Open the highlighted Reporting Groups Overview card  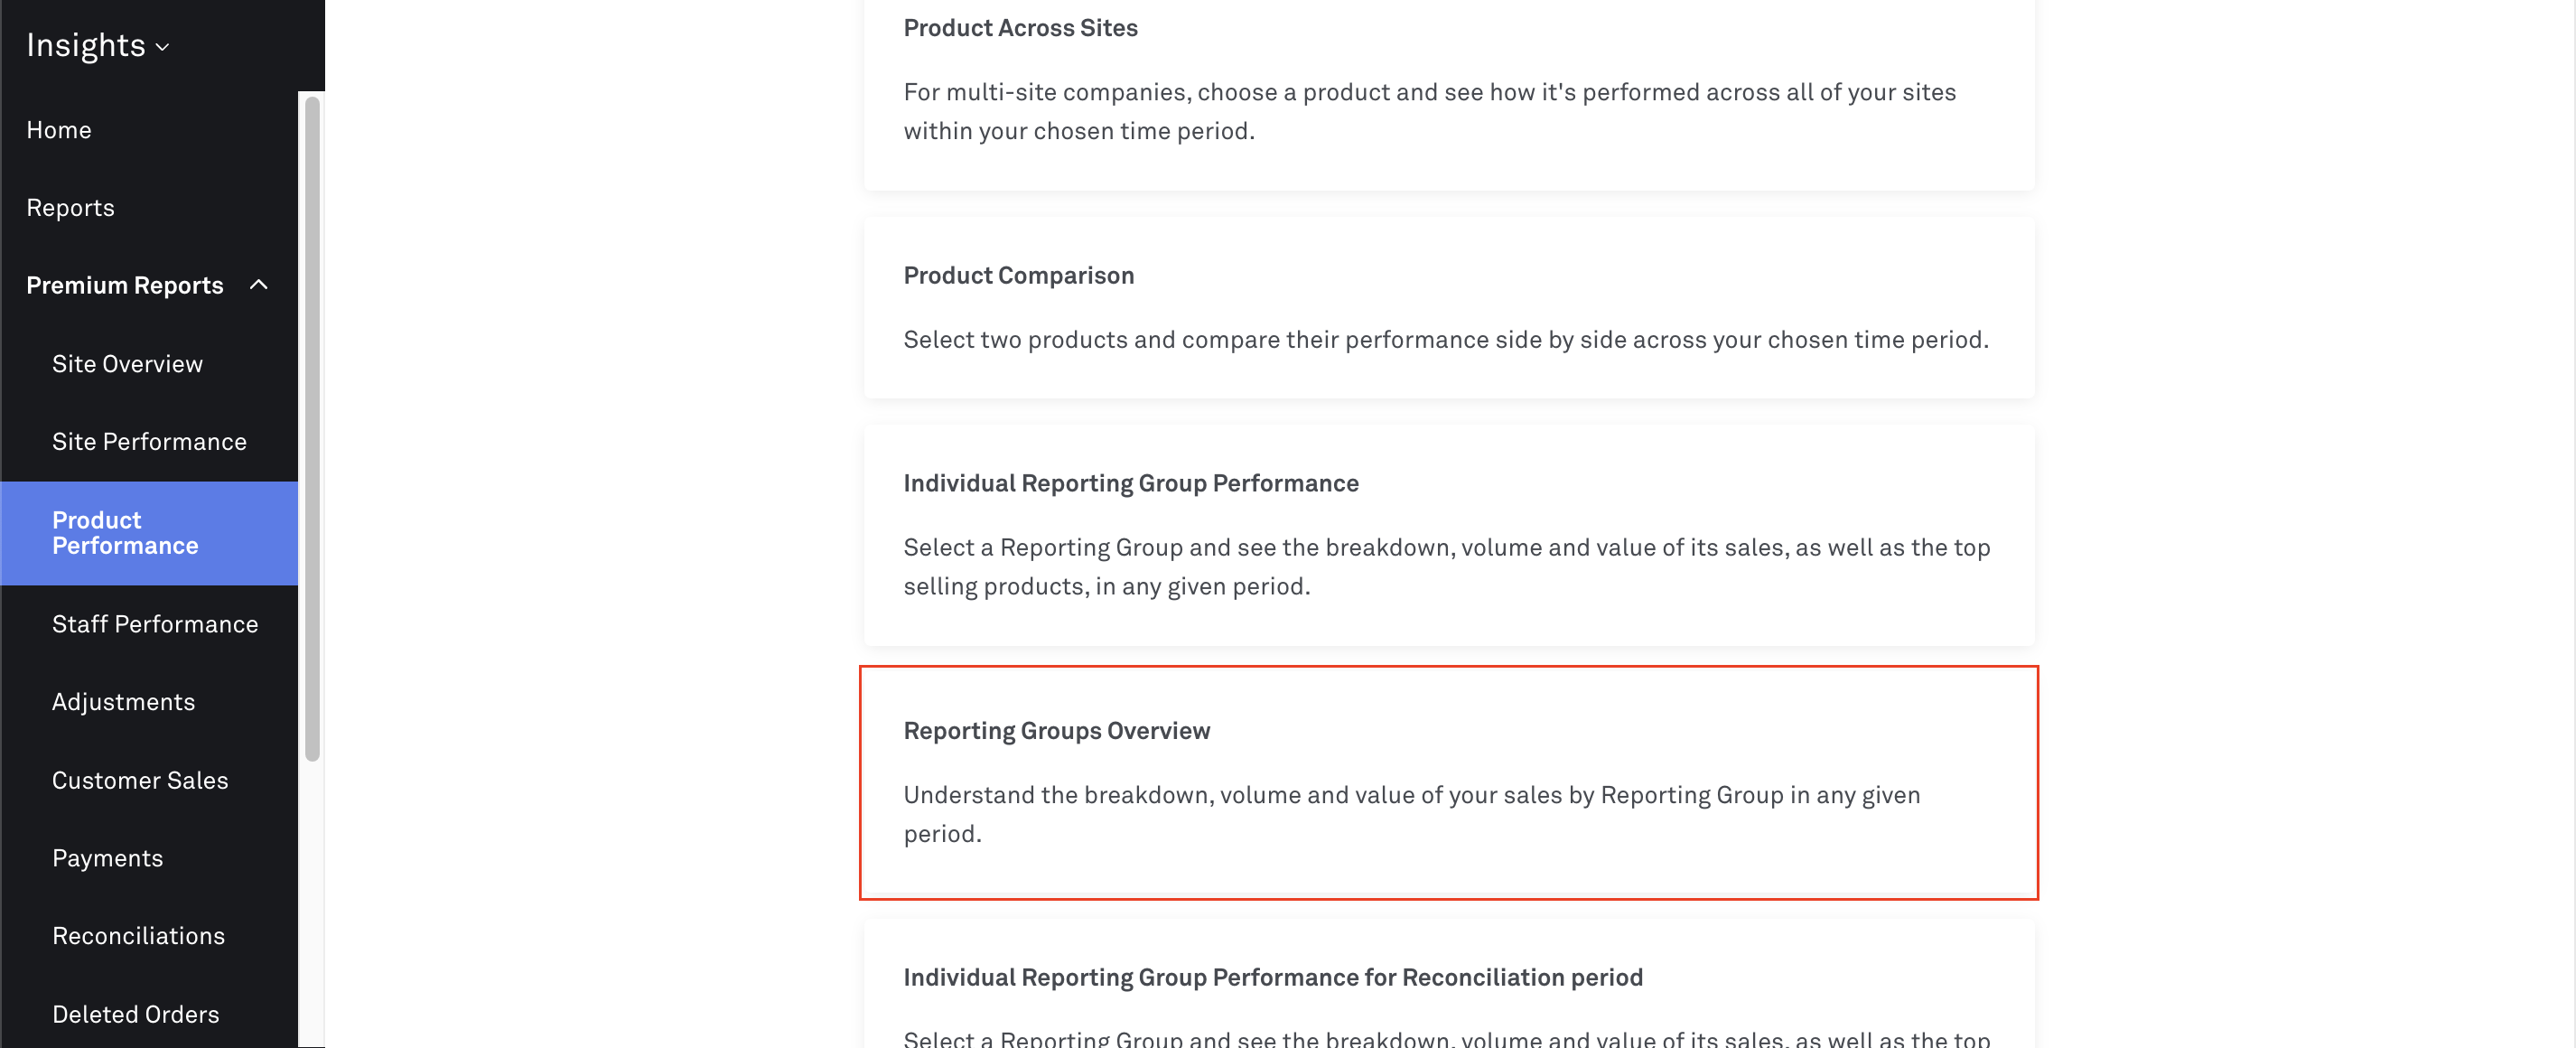click(1448, 782)
